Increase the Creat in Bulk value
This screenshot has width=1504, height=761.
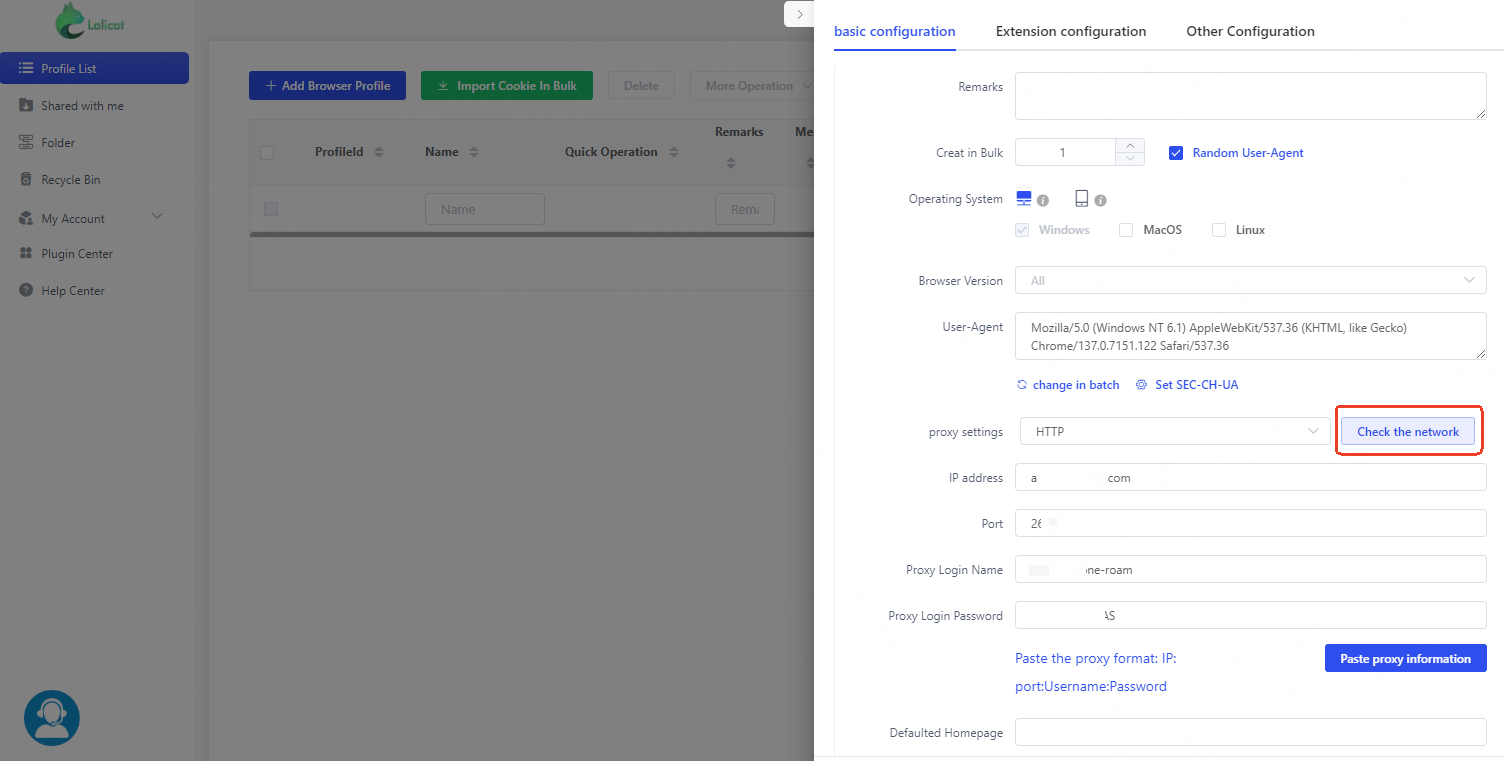tap(1130, 146)
